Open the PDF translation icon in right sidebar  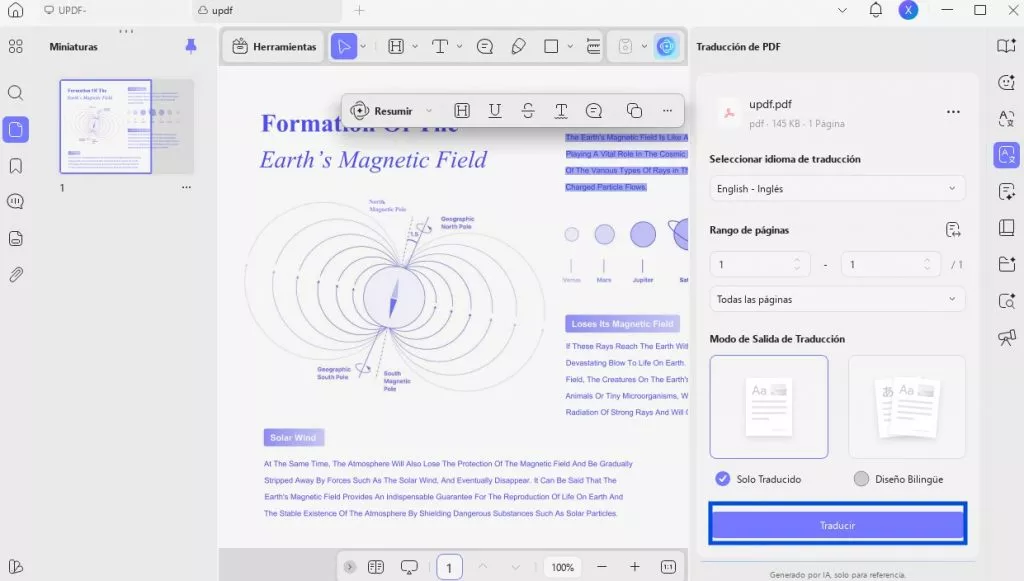(x=1006, y=155)
